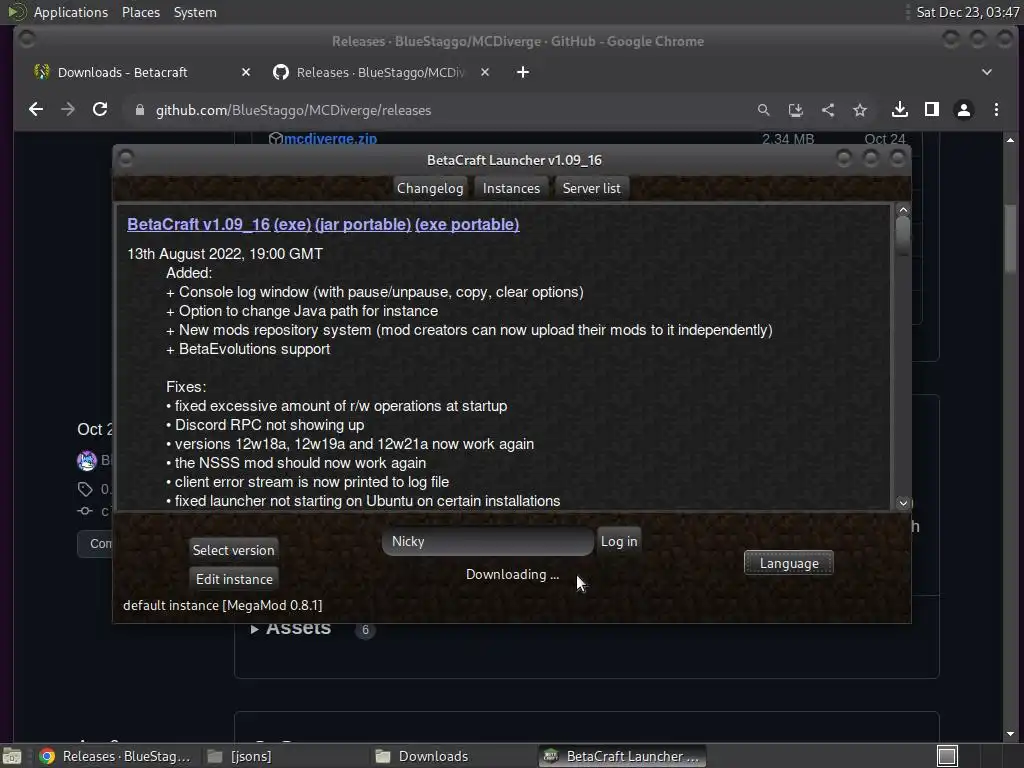Viewport: 1024px width, 768px height.
Task: Click Chrome forward arrow
Action: 68,110
